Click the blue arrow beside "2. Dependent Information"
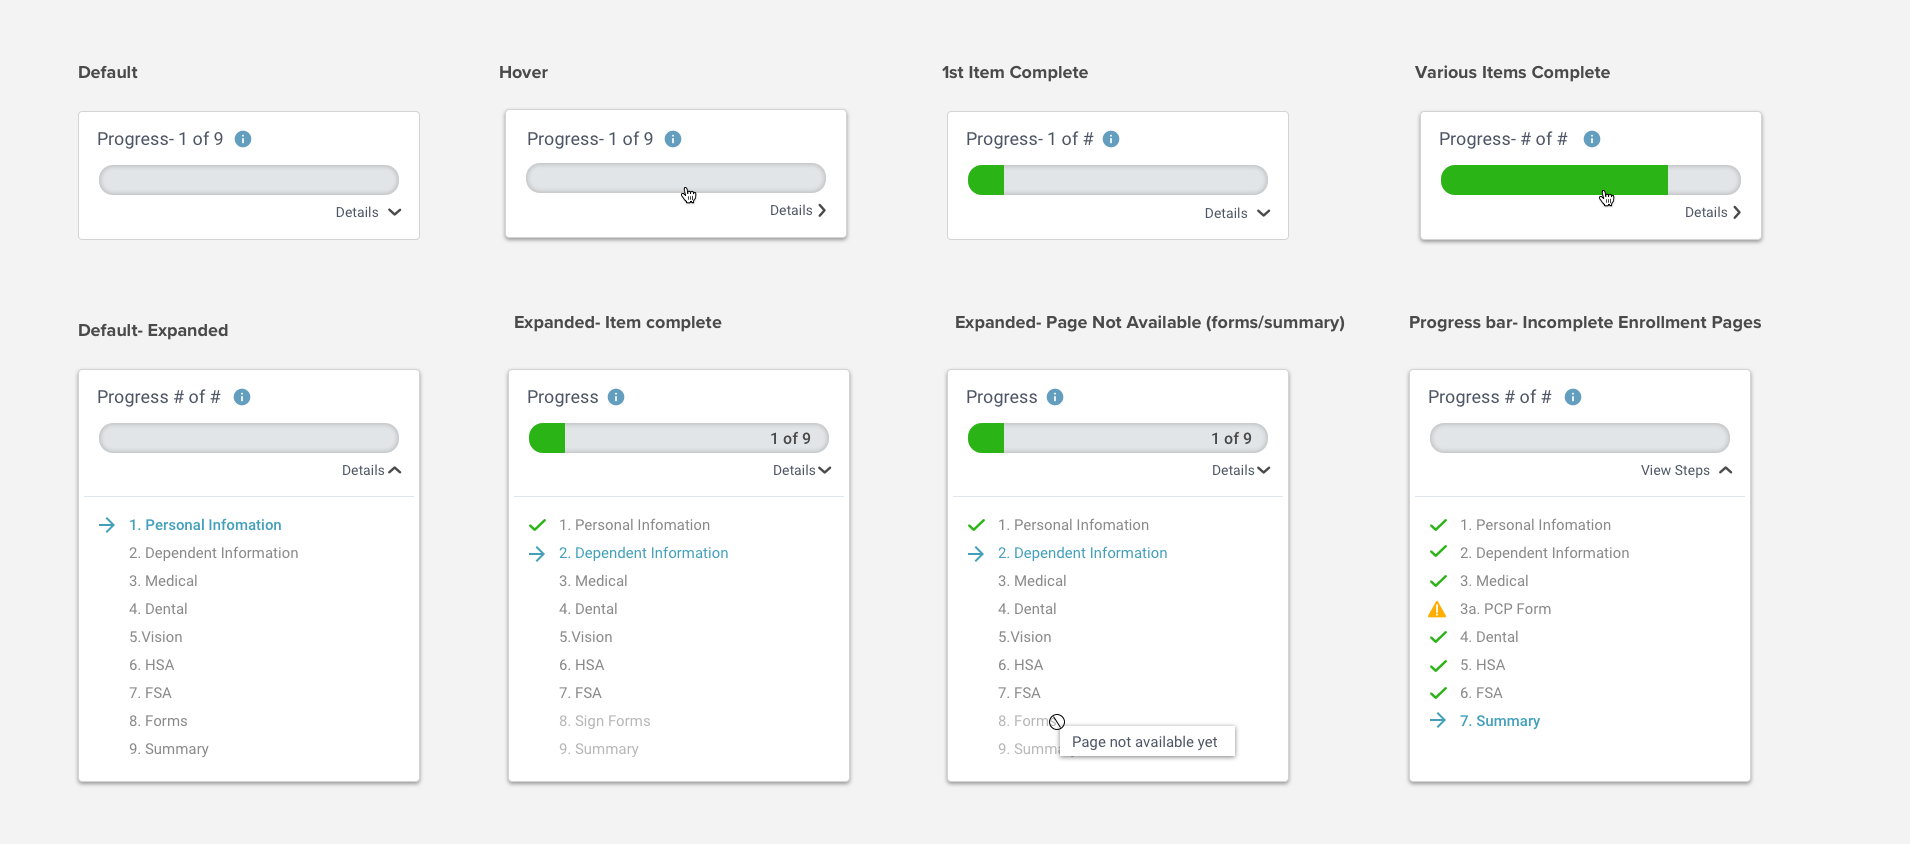Image resolution: width=1910 pixels, height=844 pixels. click(537, 553)
